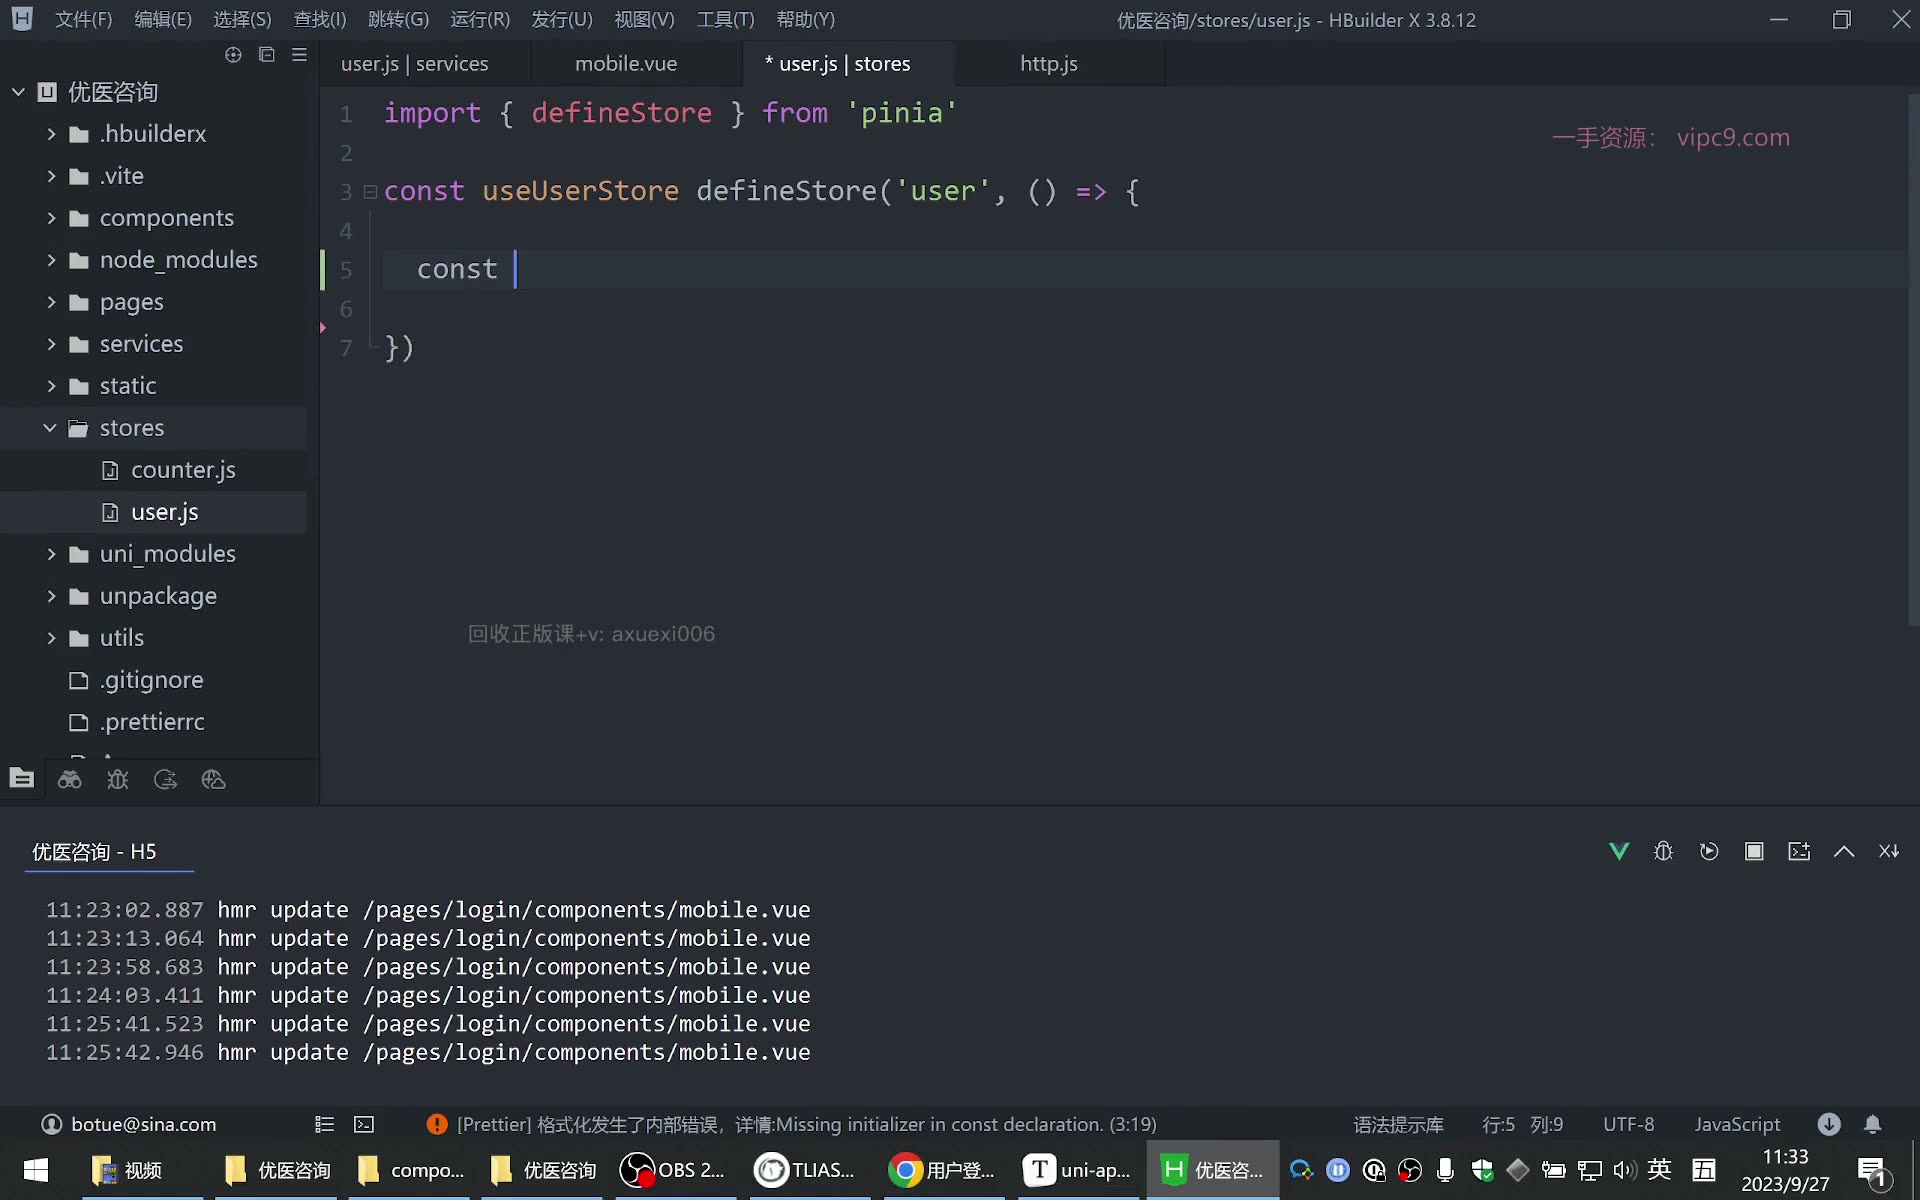The height and width of the screenshot is (1200, 1920).
Task: Click the collapse all folders icon
Action: point(266,55)
